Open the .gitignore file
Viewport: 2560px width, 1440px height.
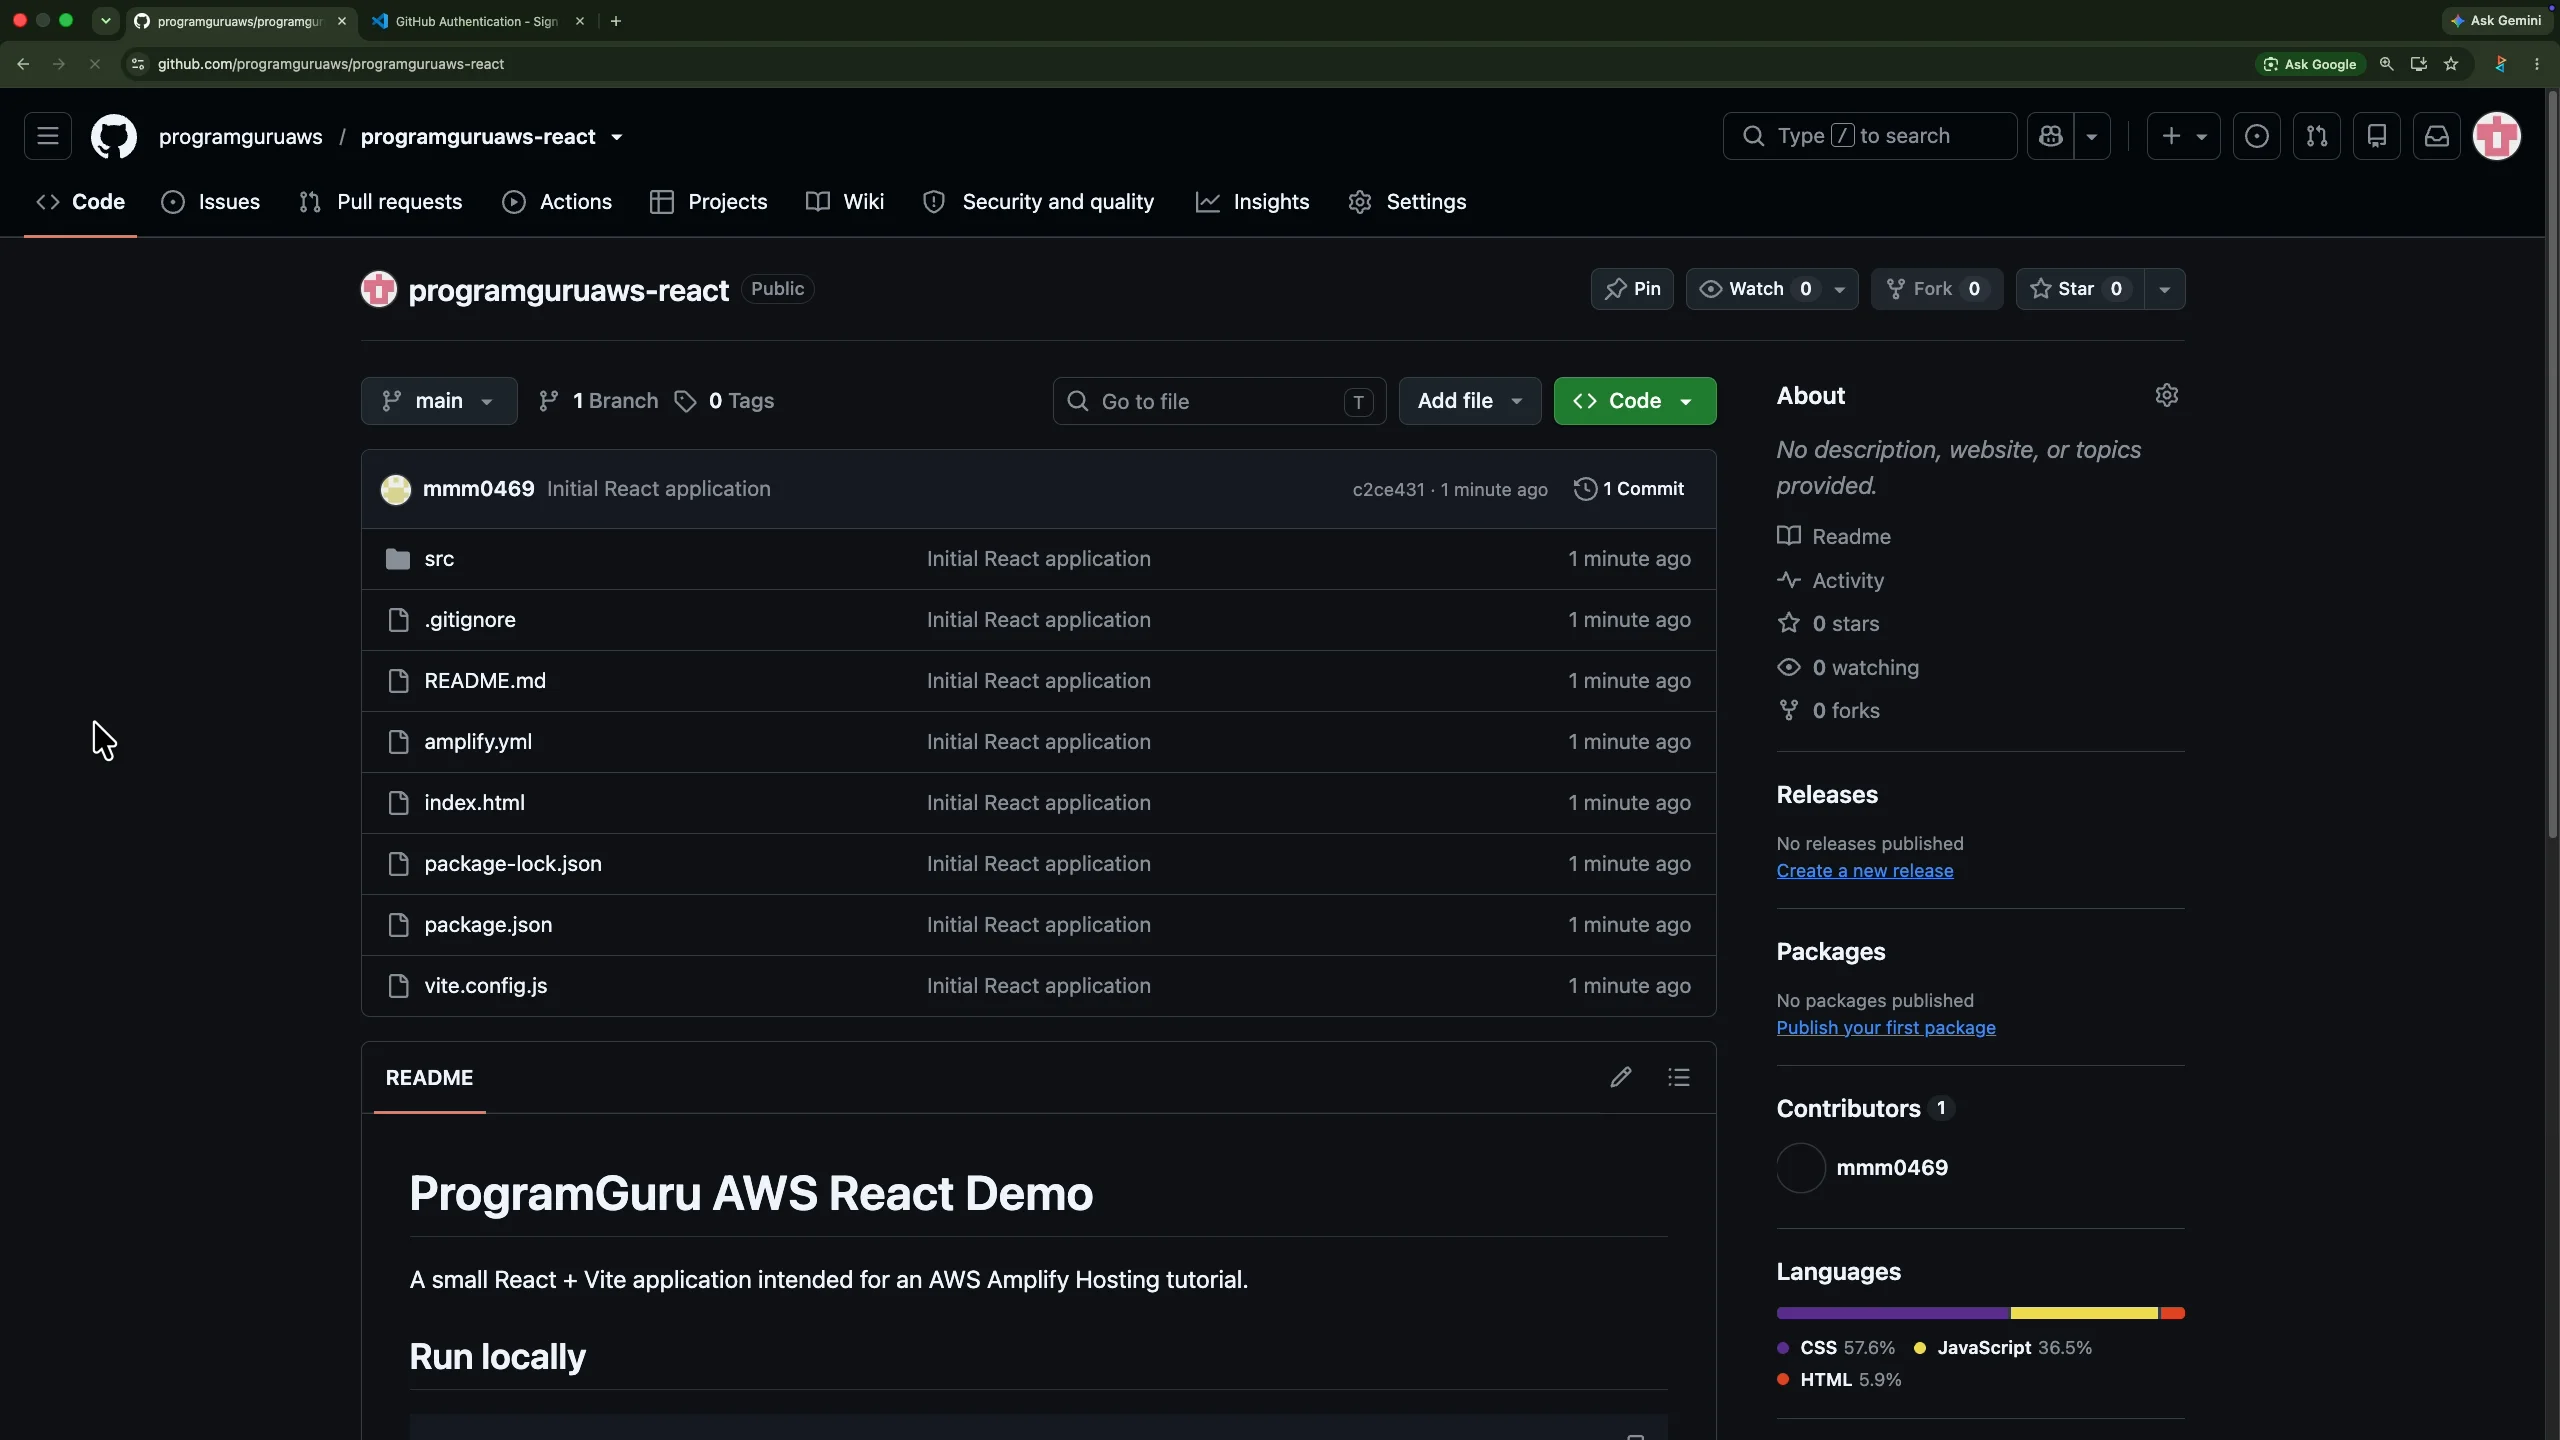(x=470, y=620)
